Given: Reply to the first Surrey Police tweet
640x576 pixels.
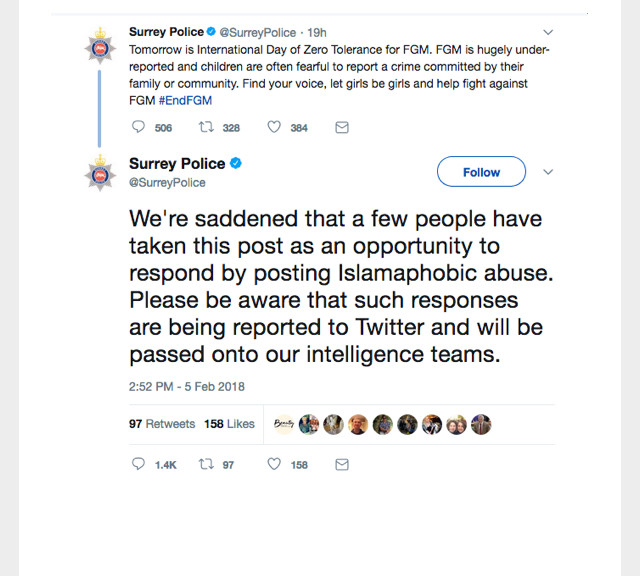Looking at the screenshot, I should tap(138, 128).
